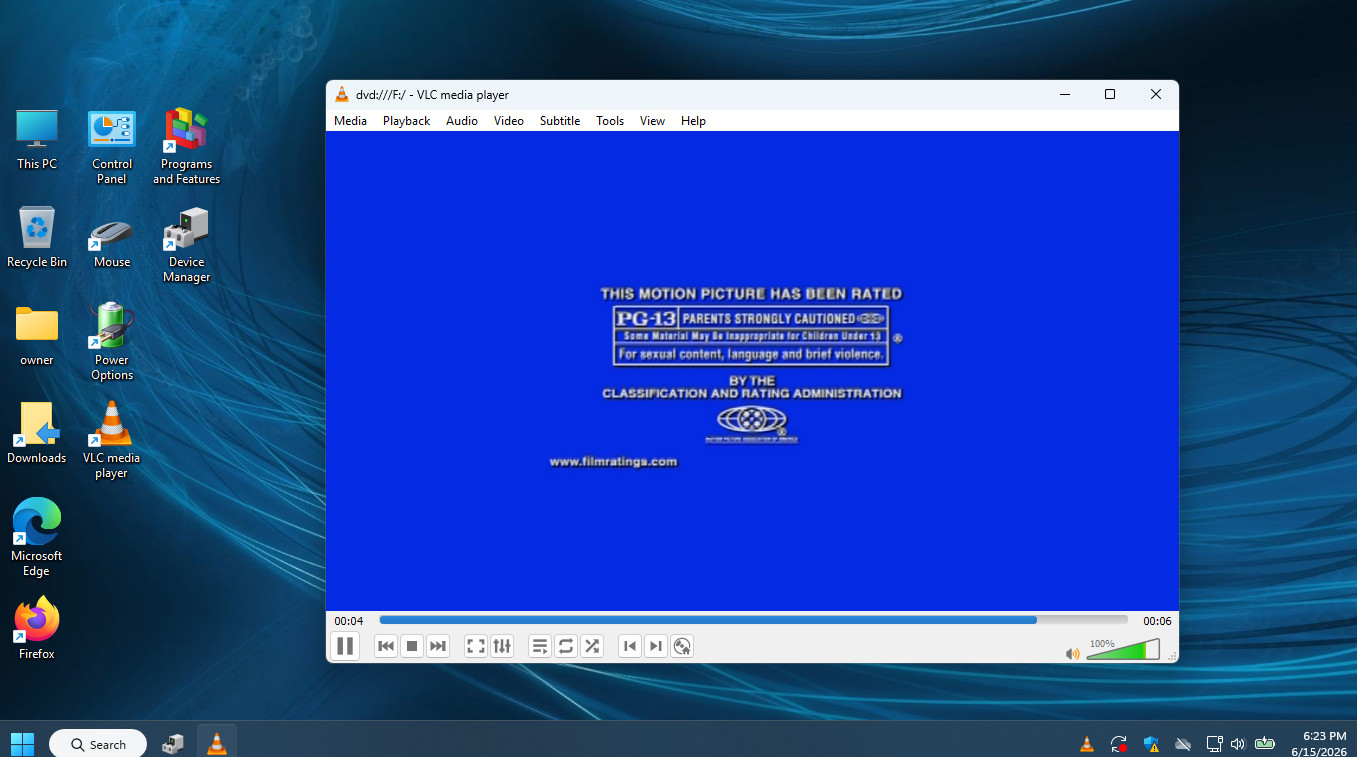
Task: Select the Power Options shortcut
Action: [x=112, y=343]
